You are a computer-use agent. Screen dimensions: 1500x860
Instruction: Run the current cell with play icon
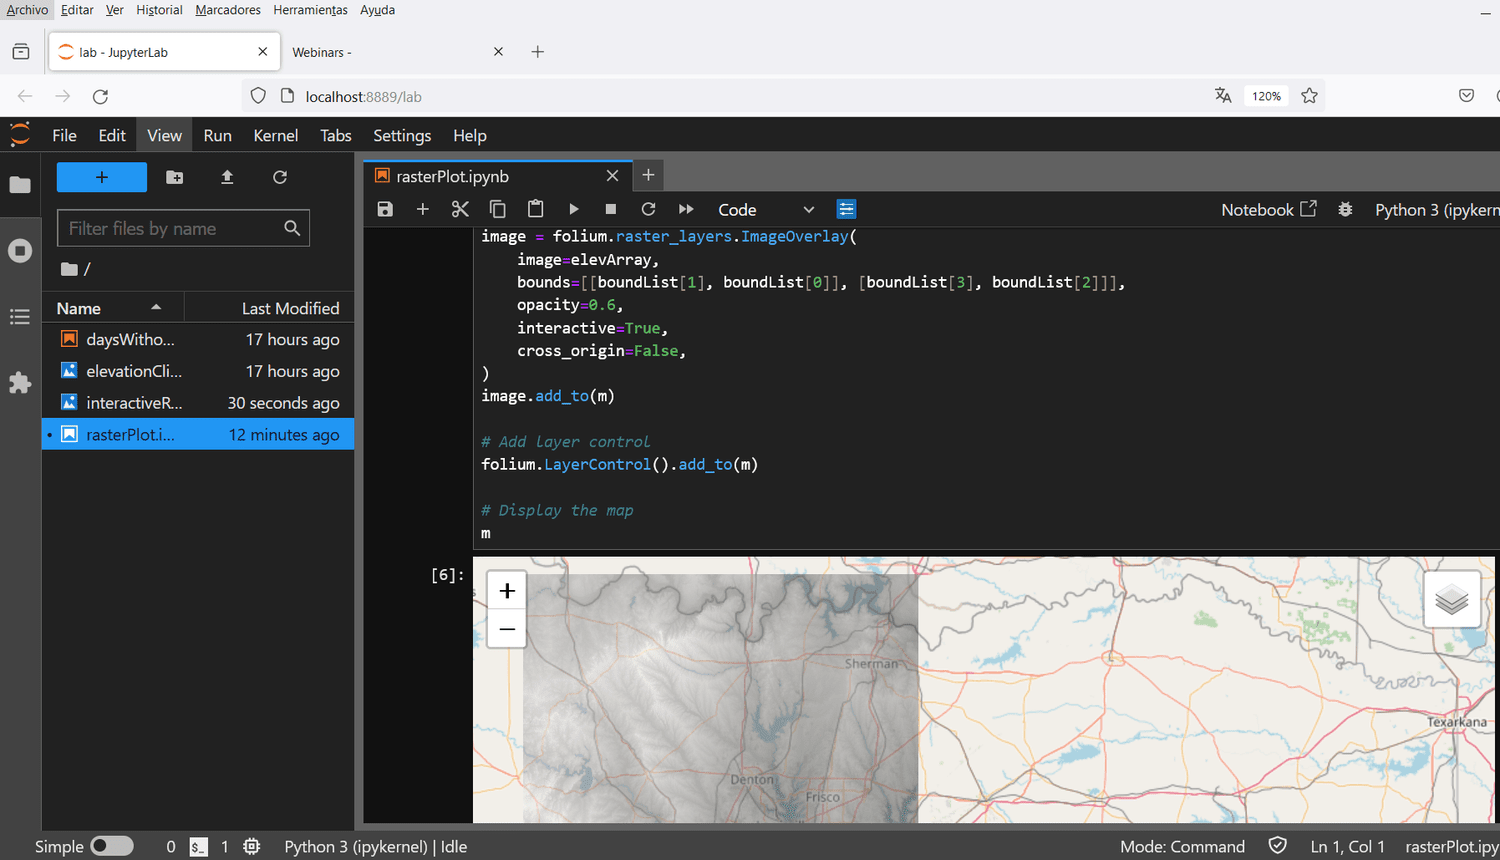coord(573,209)
